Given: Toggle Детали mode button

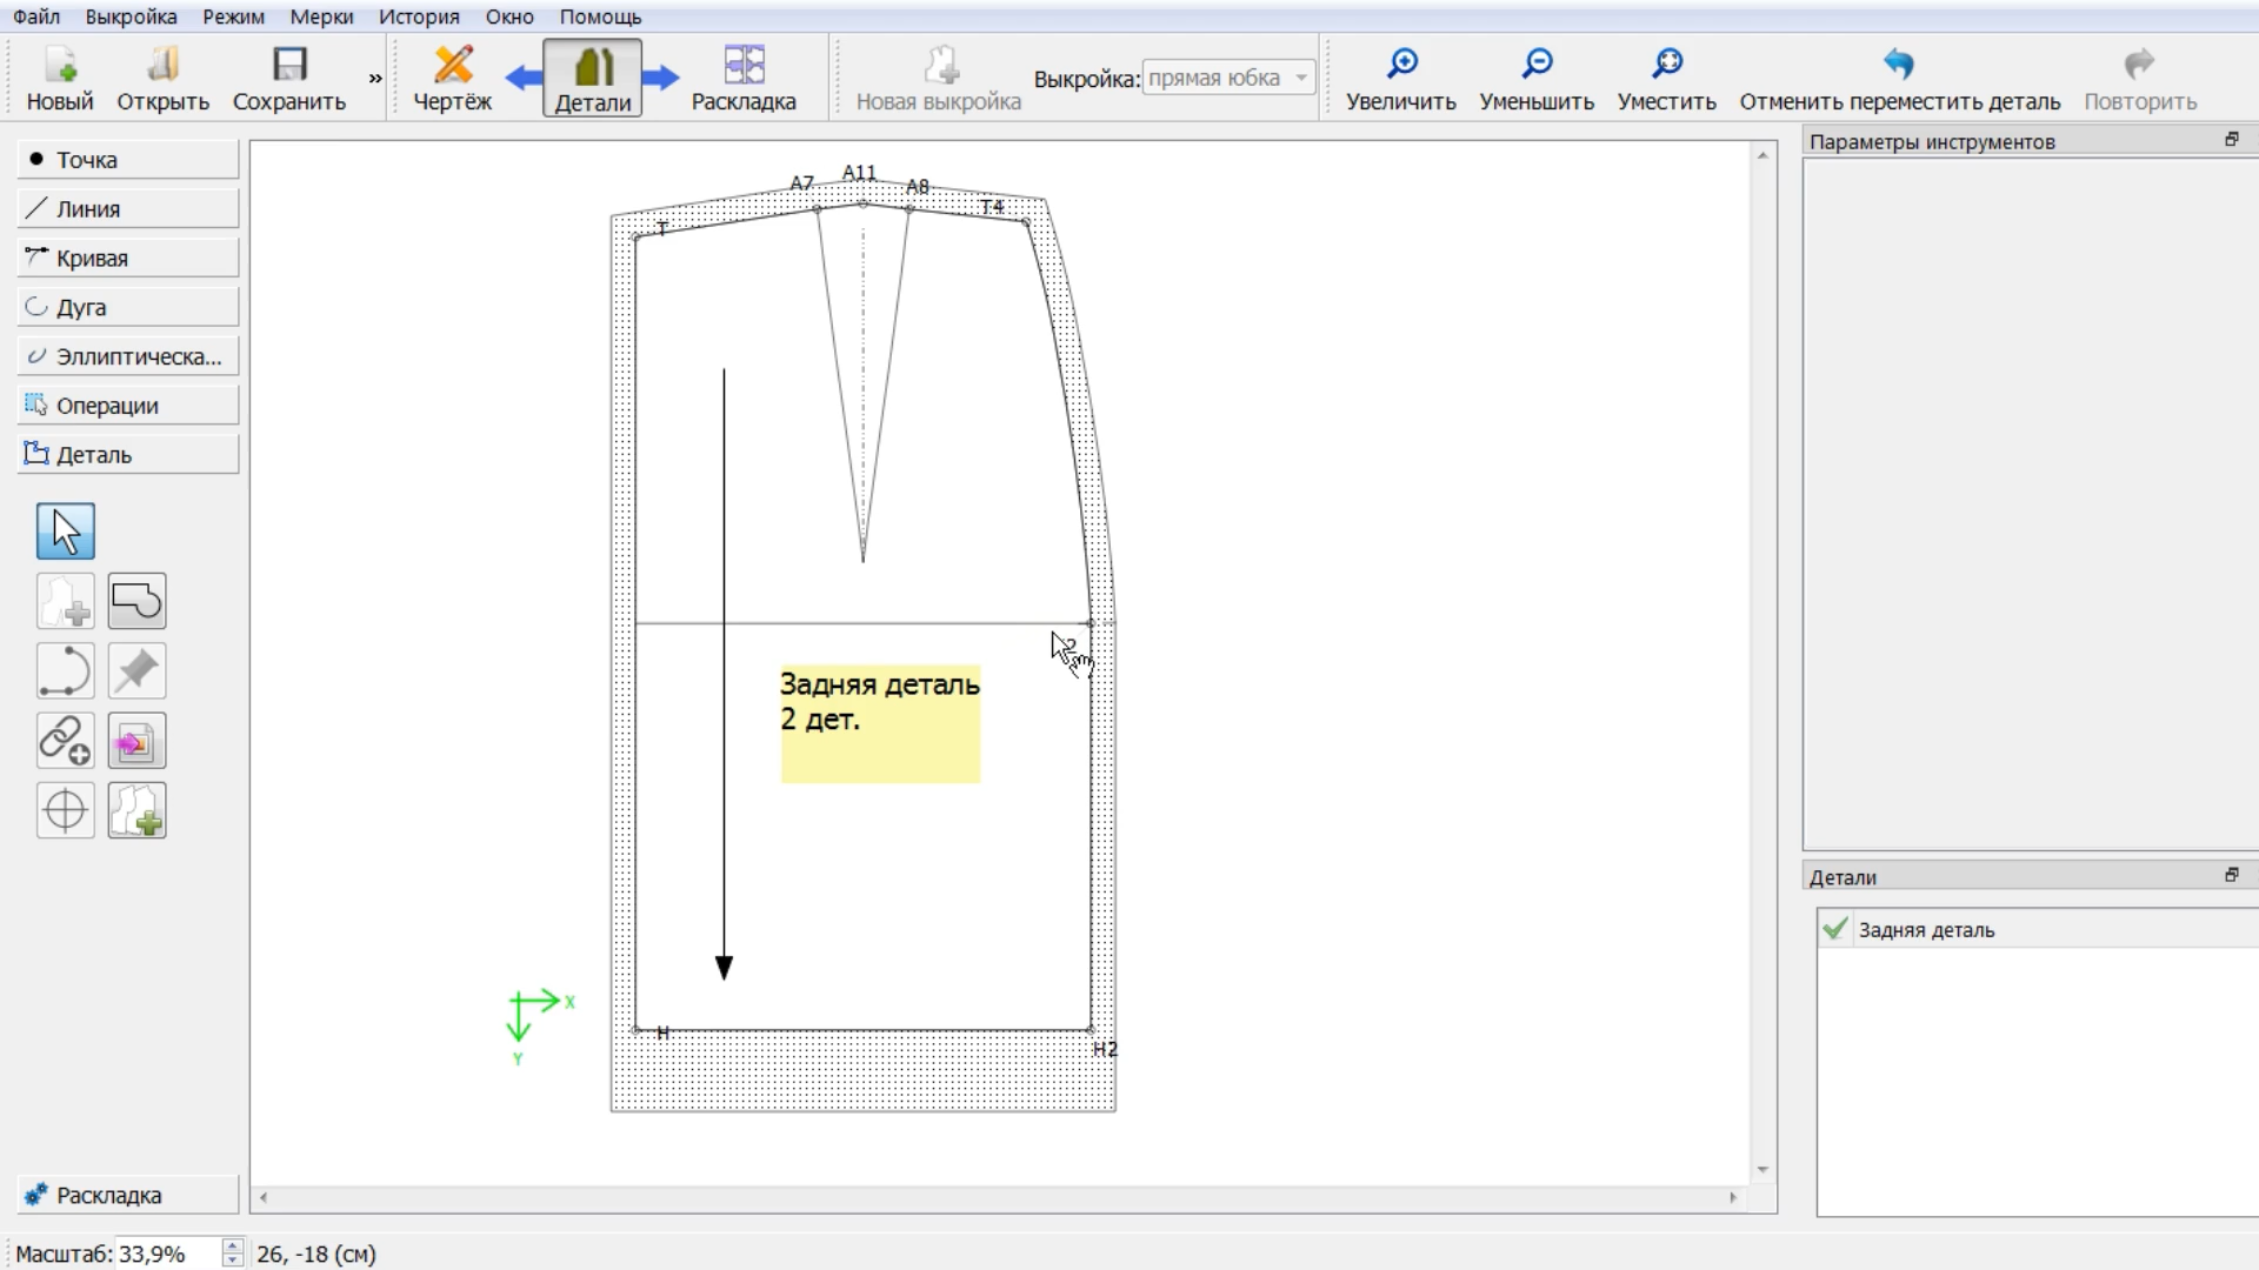Looking at the screenshot, I should (593, 78).
